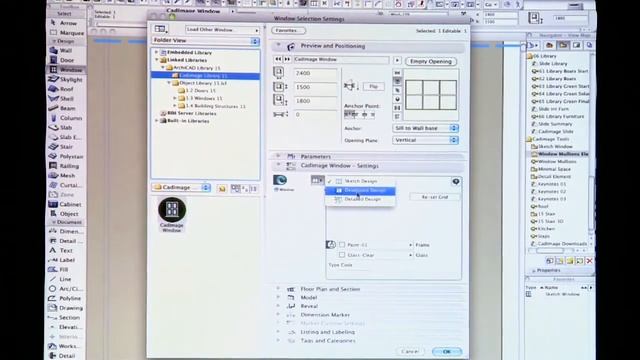Image resolution: width=640 pixels, height=360 pixels.
Task: Open the Load Other Window dropdown
Action: pos(222,30)
